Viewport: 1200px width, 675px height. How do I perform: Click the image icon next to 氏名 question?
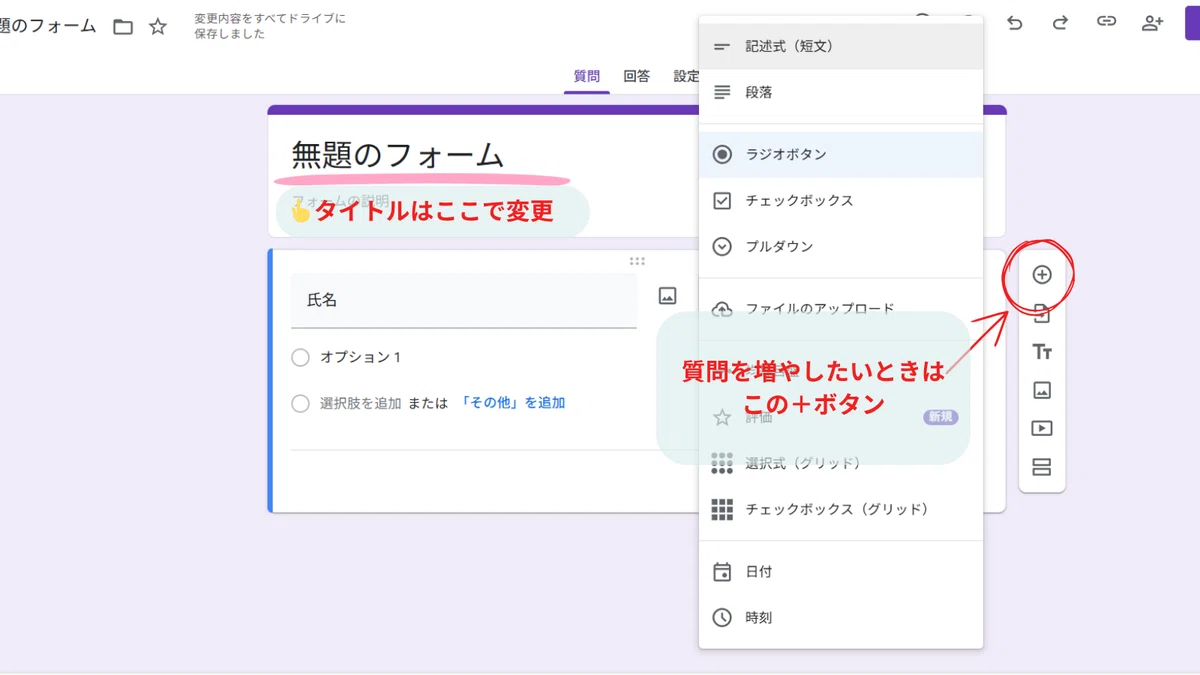pyautogui.click(x=667, y=296)
